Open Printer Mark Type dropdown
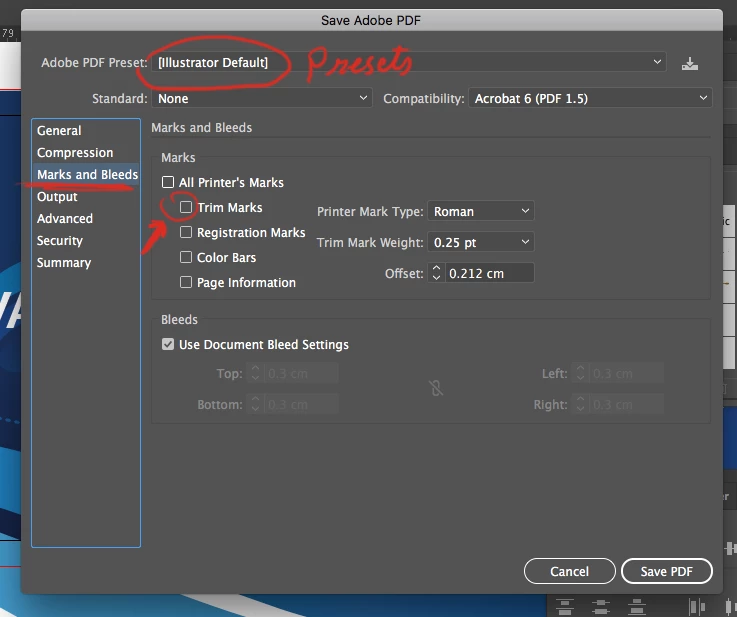The width and height of the screenshot is (737, 617). [x=481, y=211]
